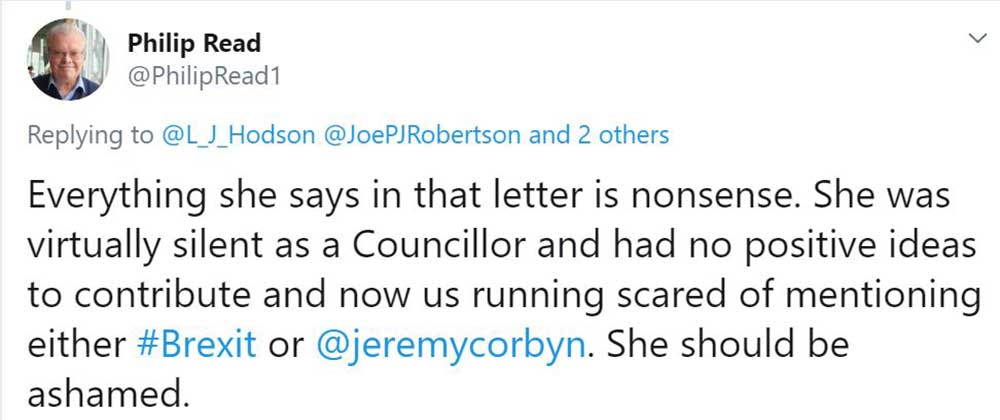Open the @JoePJRobertson profile link
The height and width of the screenshot is (420, 1000).
pos(422,135)
